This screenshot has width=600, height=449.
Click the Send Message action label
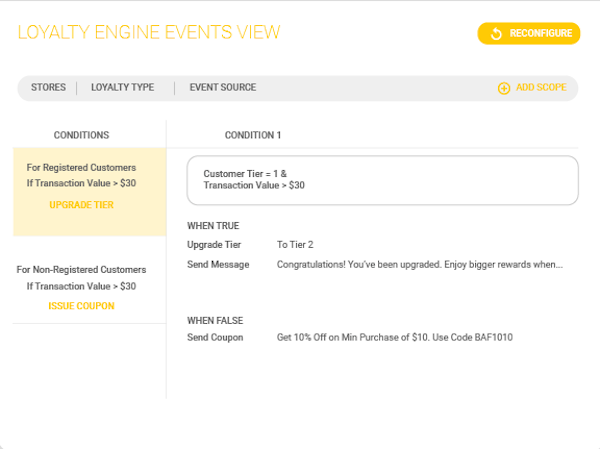coord(217,265)
